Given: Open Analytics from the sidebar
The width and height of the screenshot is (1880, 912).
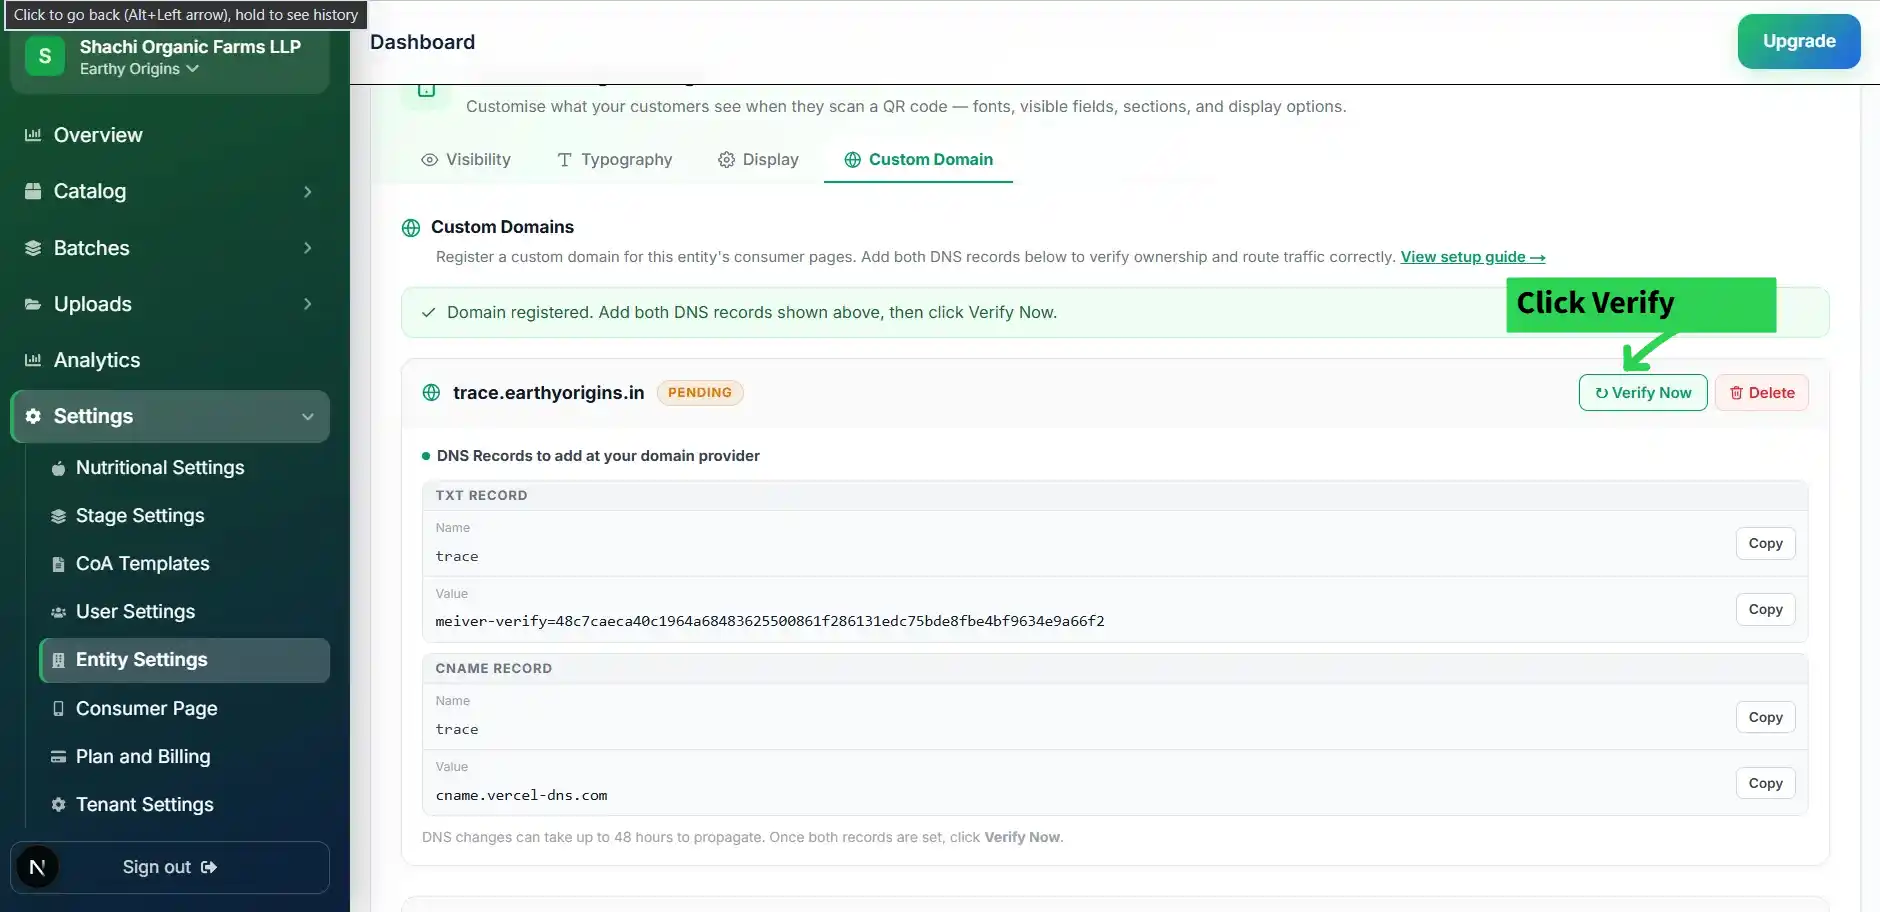Looking at the screenshot, I should 170,360.
